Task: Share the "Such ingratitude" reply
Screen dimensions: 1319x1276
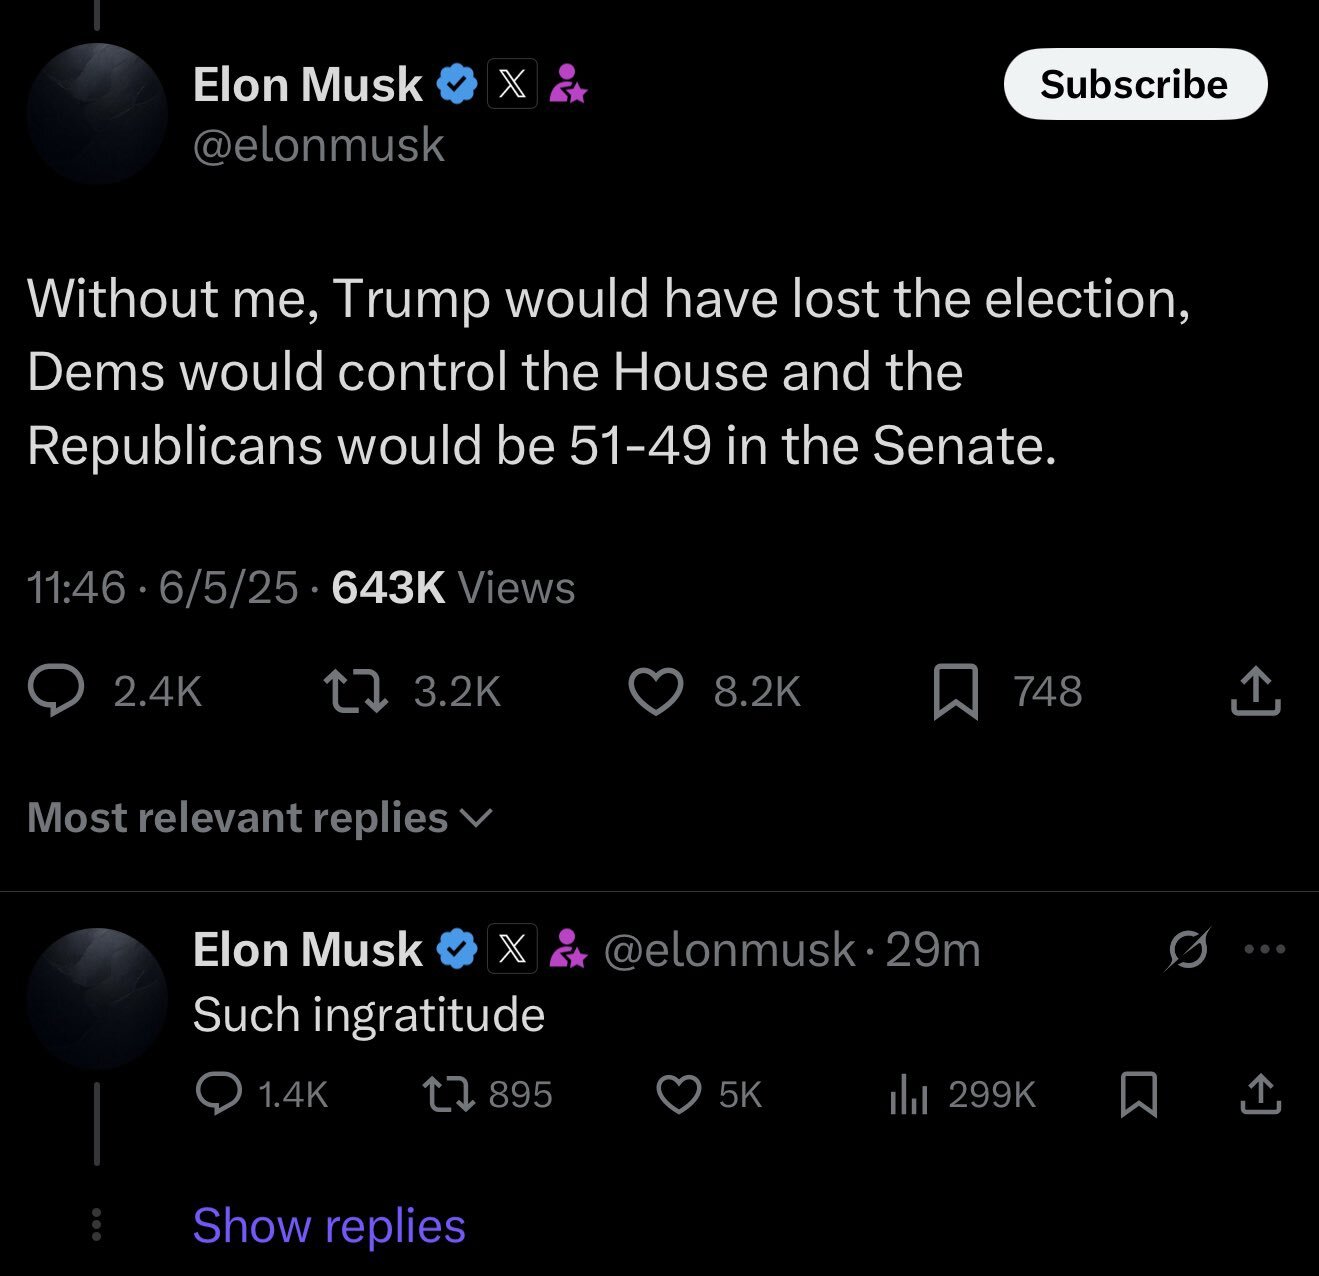Action: 1260,1094
